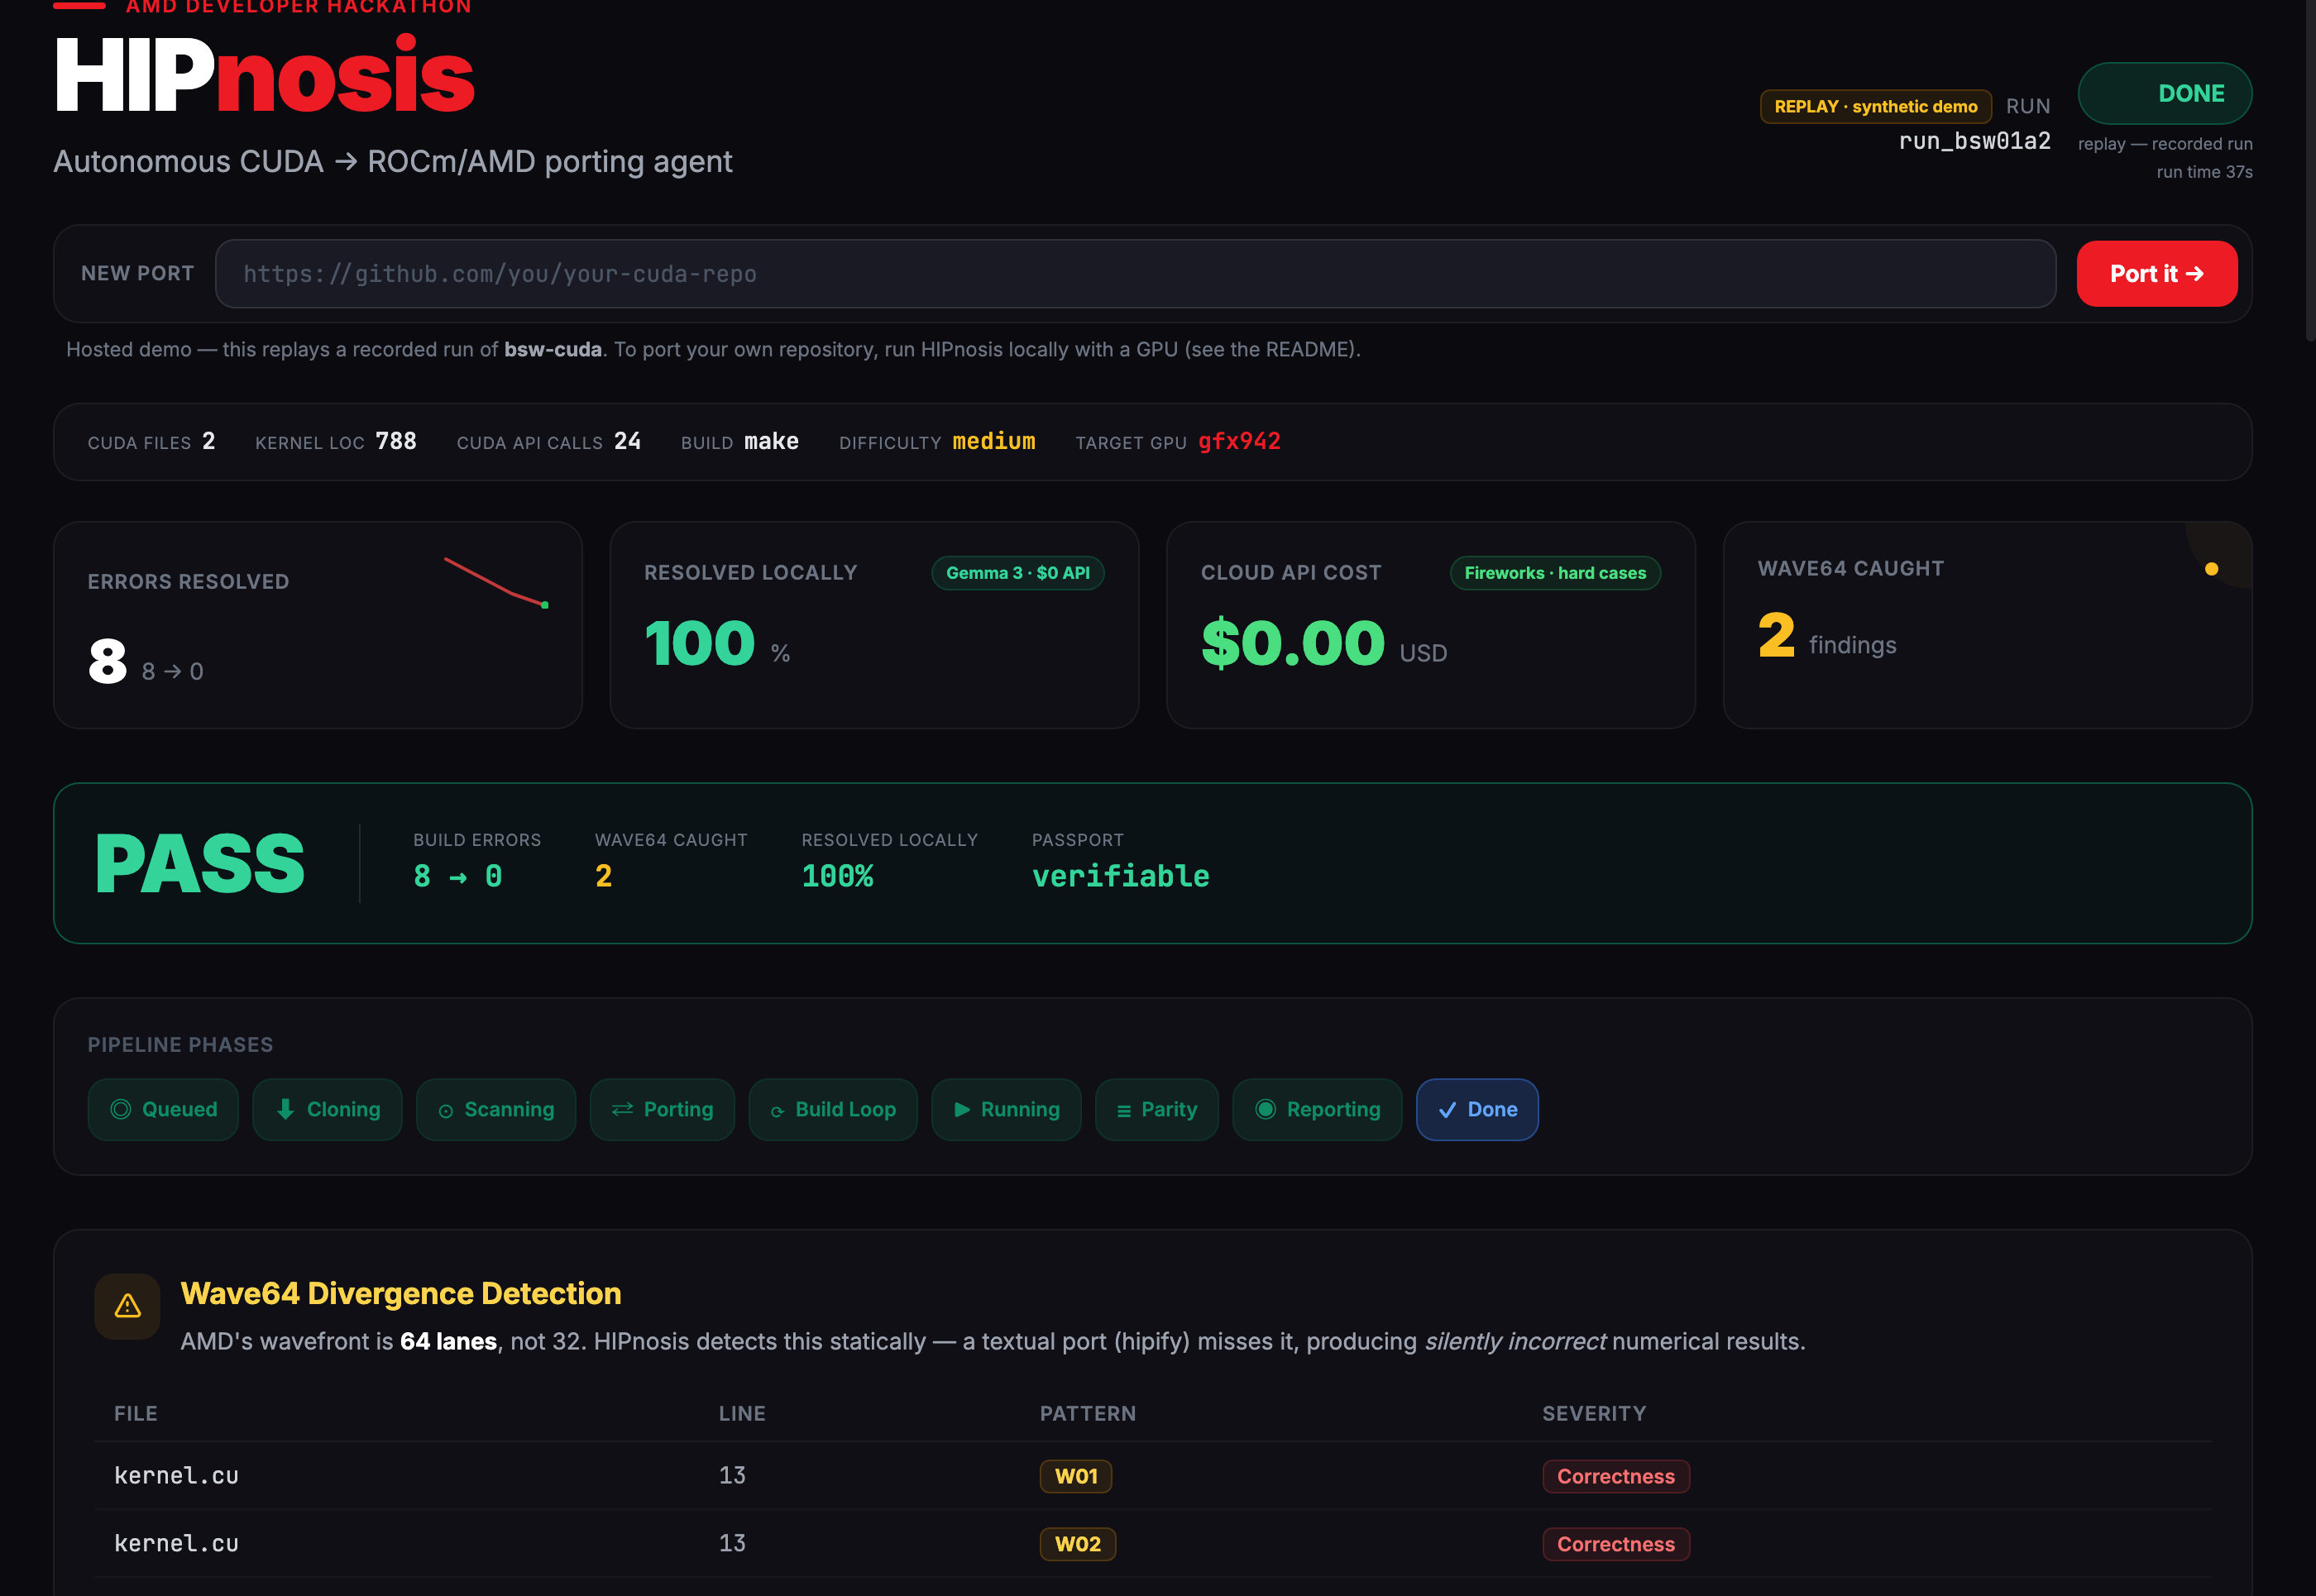Click the $0.00 cloud API cost value
Viewport: 2316px width, 1596px height.
[1292, 643]
